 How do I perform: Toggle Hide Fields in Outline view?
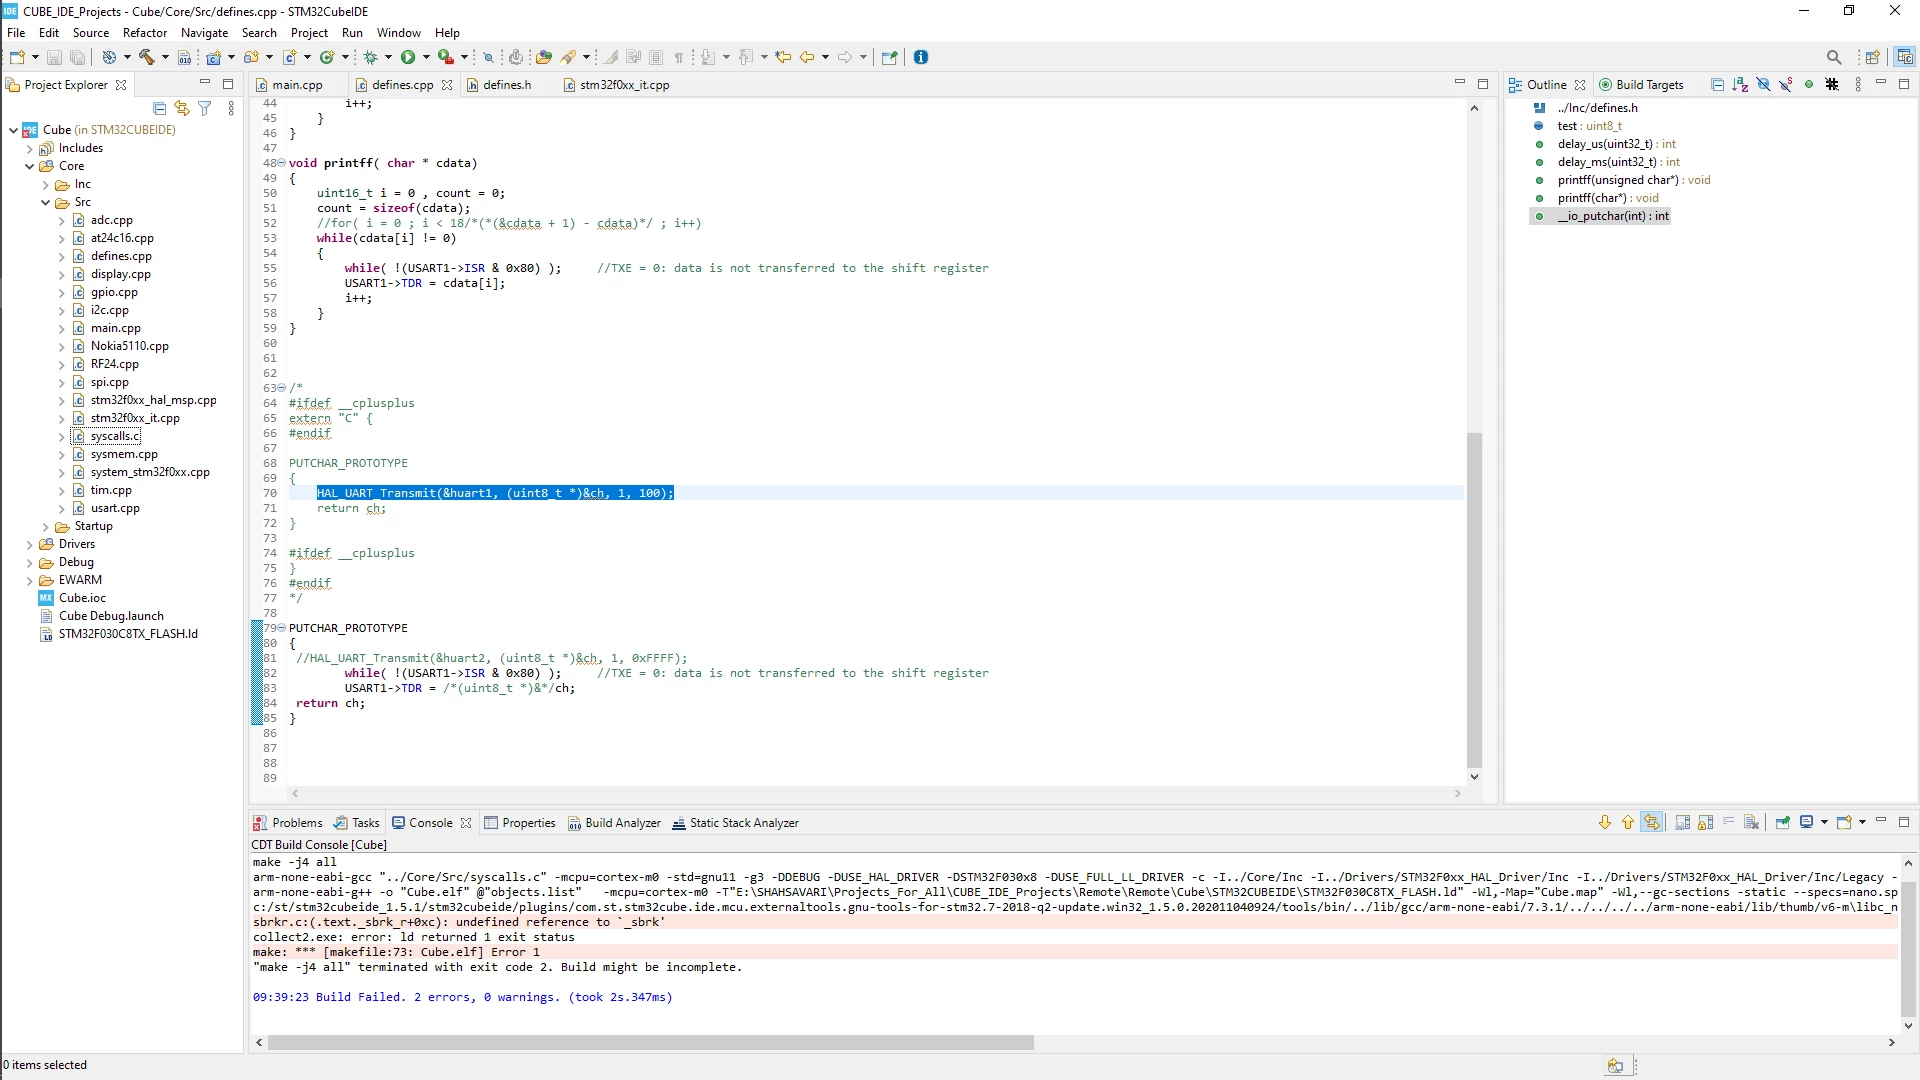1763,85
